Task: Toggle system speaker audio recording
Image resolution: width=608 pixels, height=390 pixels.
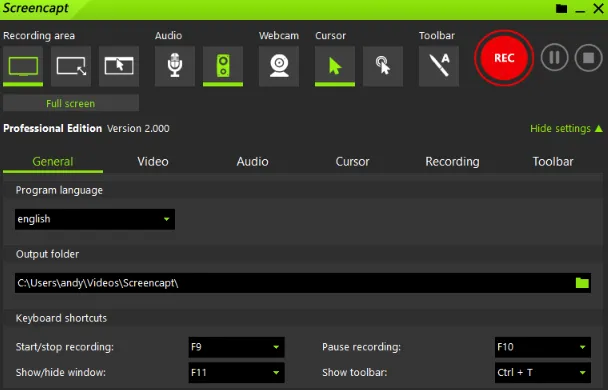Action: click(223, 66)
